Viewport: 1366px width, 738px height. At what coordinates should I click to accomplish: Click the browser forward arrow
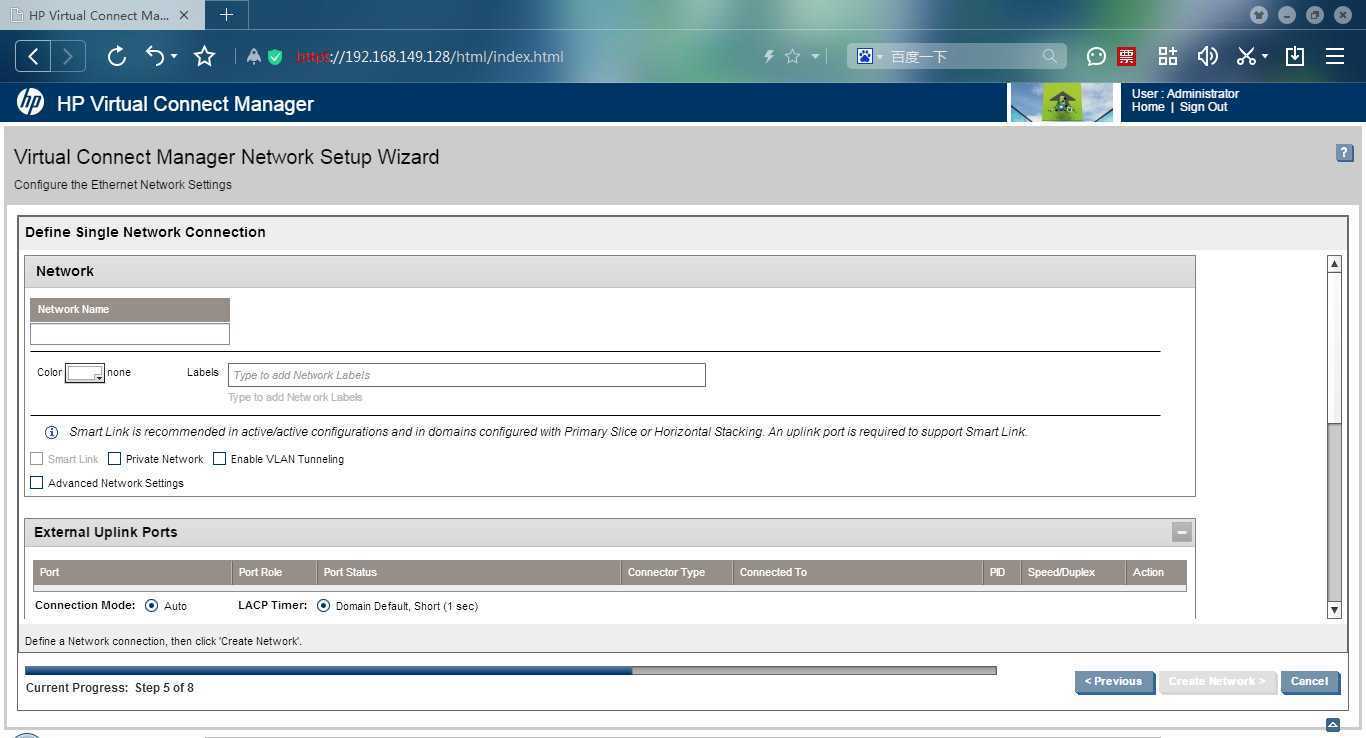tap(68, 57)
